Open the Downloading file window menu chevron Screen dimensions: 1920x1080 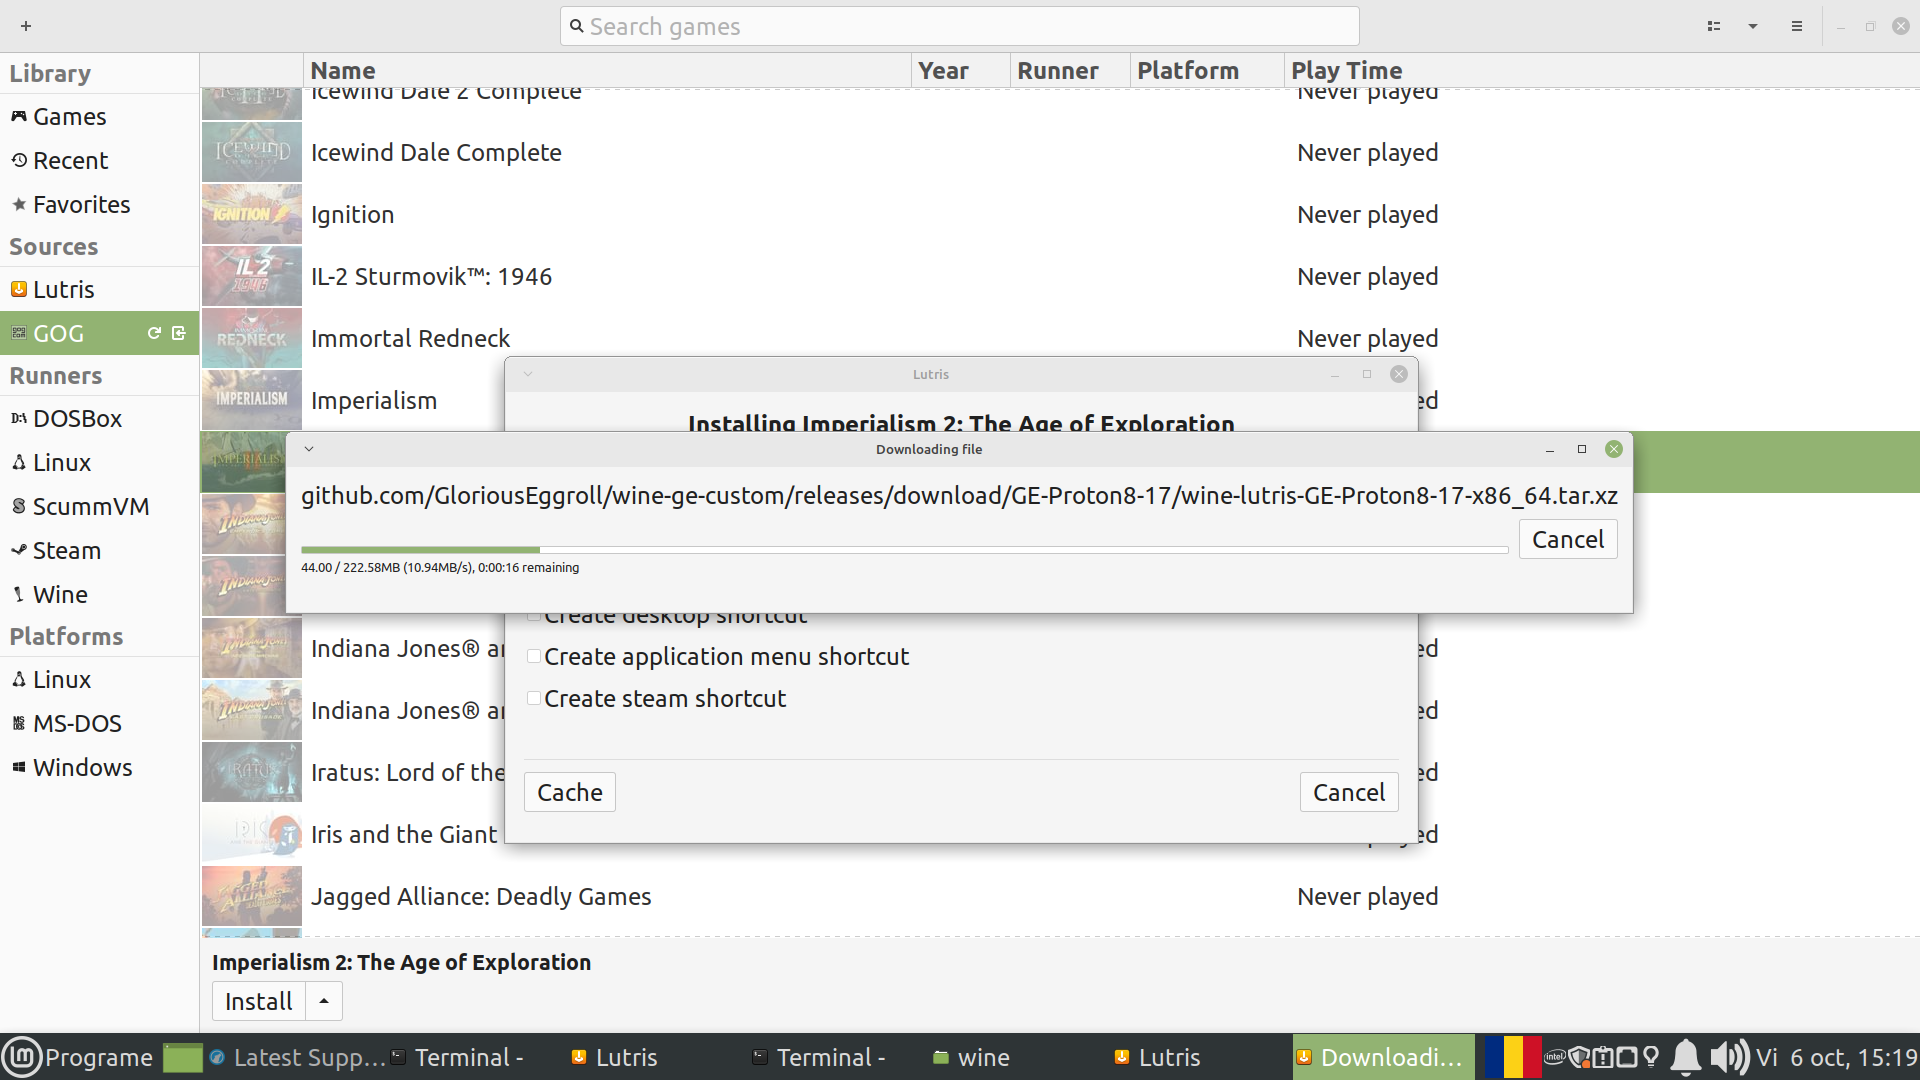[309, 449]
